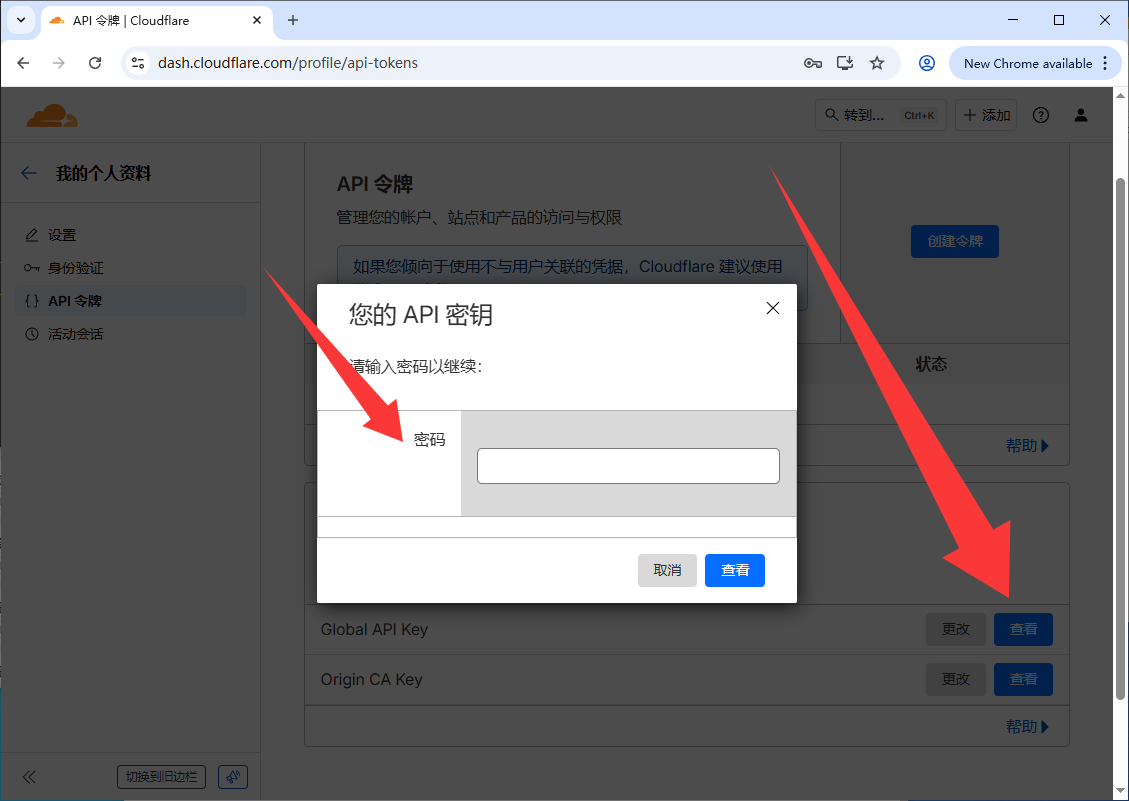The height and width of the screenshot is (801, 1129).
Task: Bookmark this page with star icon
Action: click(x=877, y=63)
